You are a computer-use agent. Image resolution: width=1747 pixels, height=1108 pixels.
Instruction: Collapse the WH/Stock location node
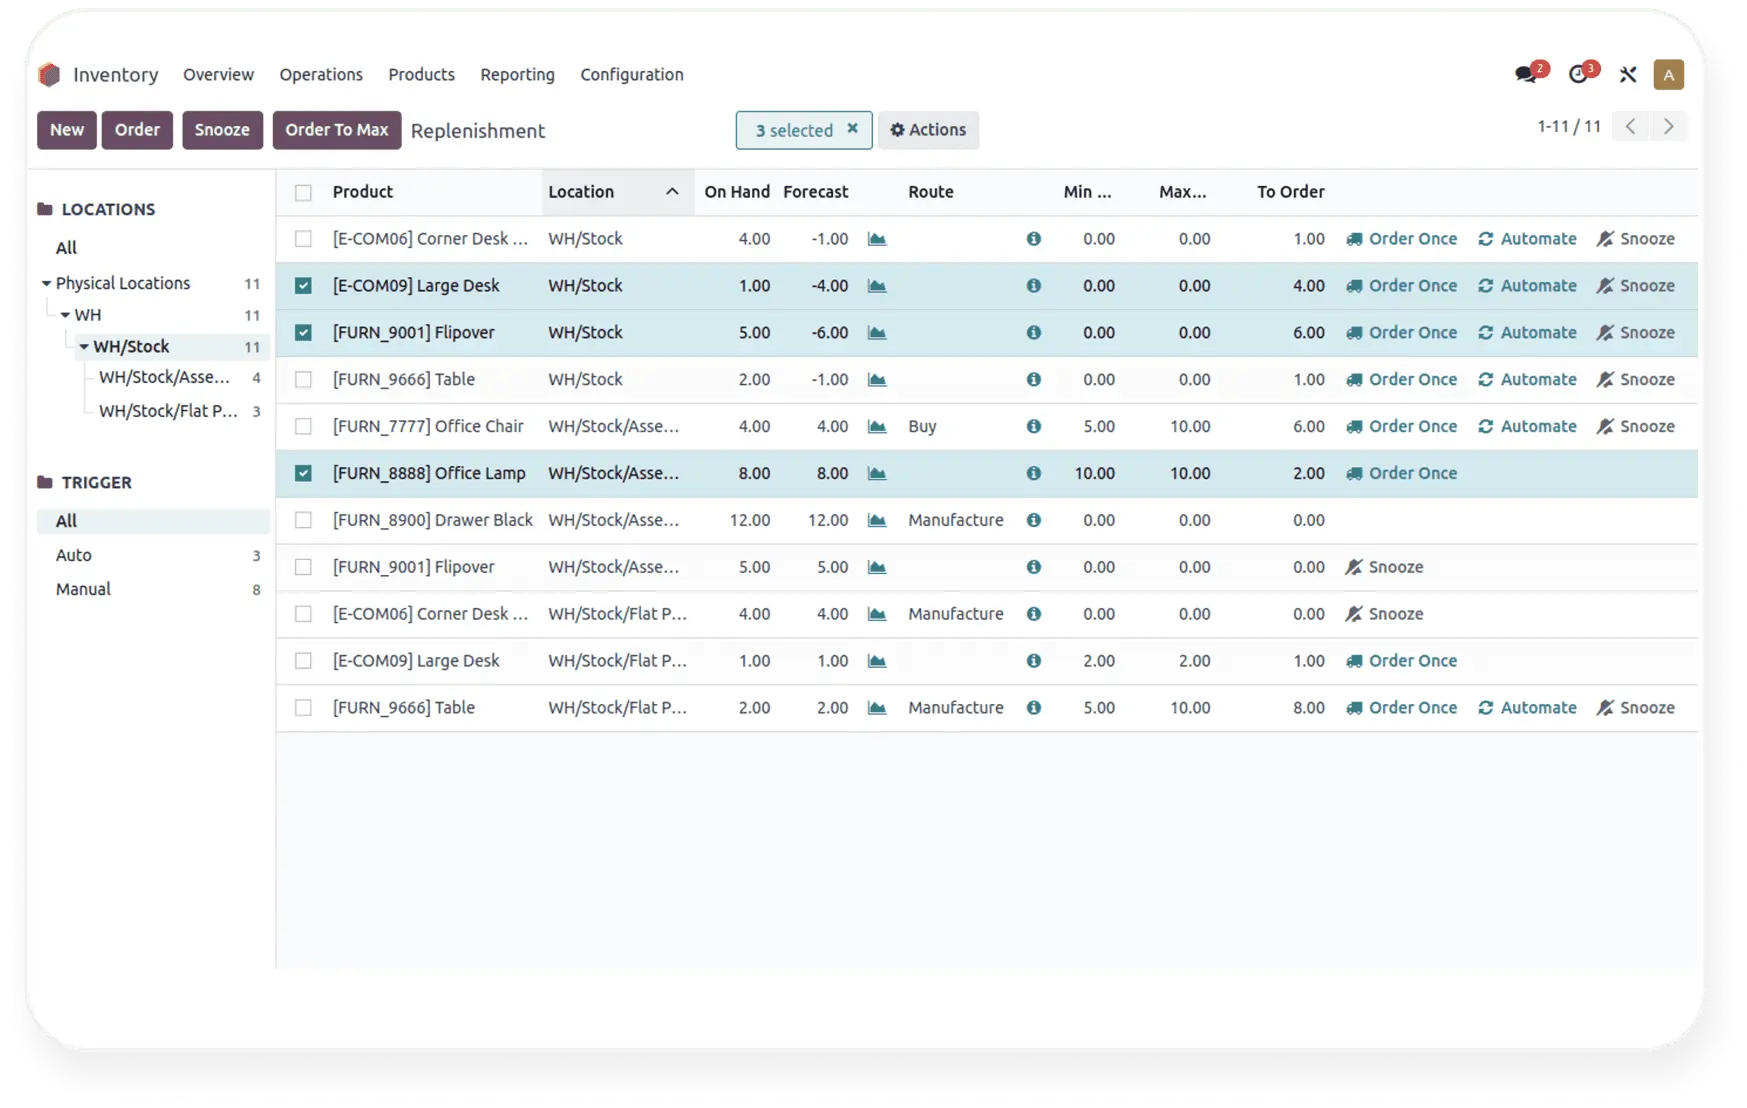click(84, 347)
